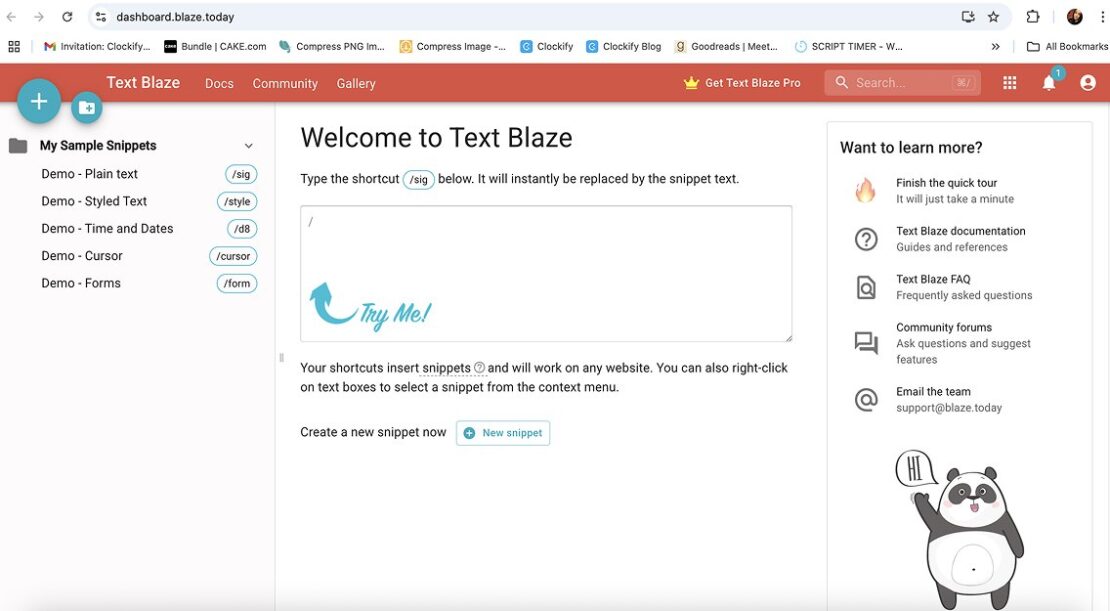
Task: Open the Bundle | CAKE.com bookmark
Action: tap(215, 46)
